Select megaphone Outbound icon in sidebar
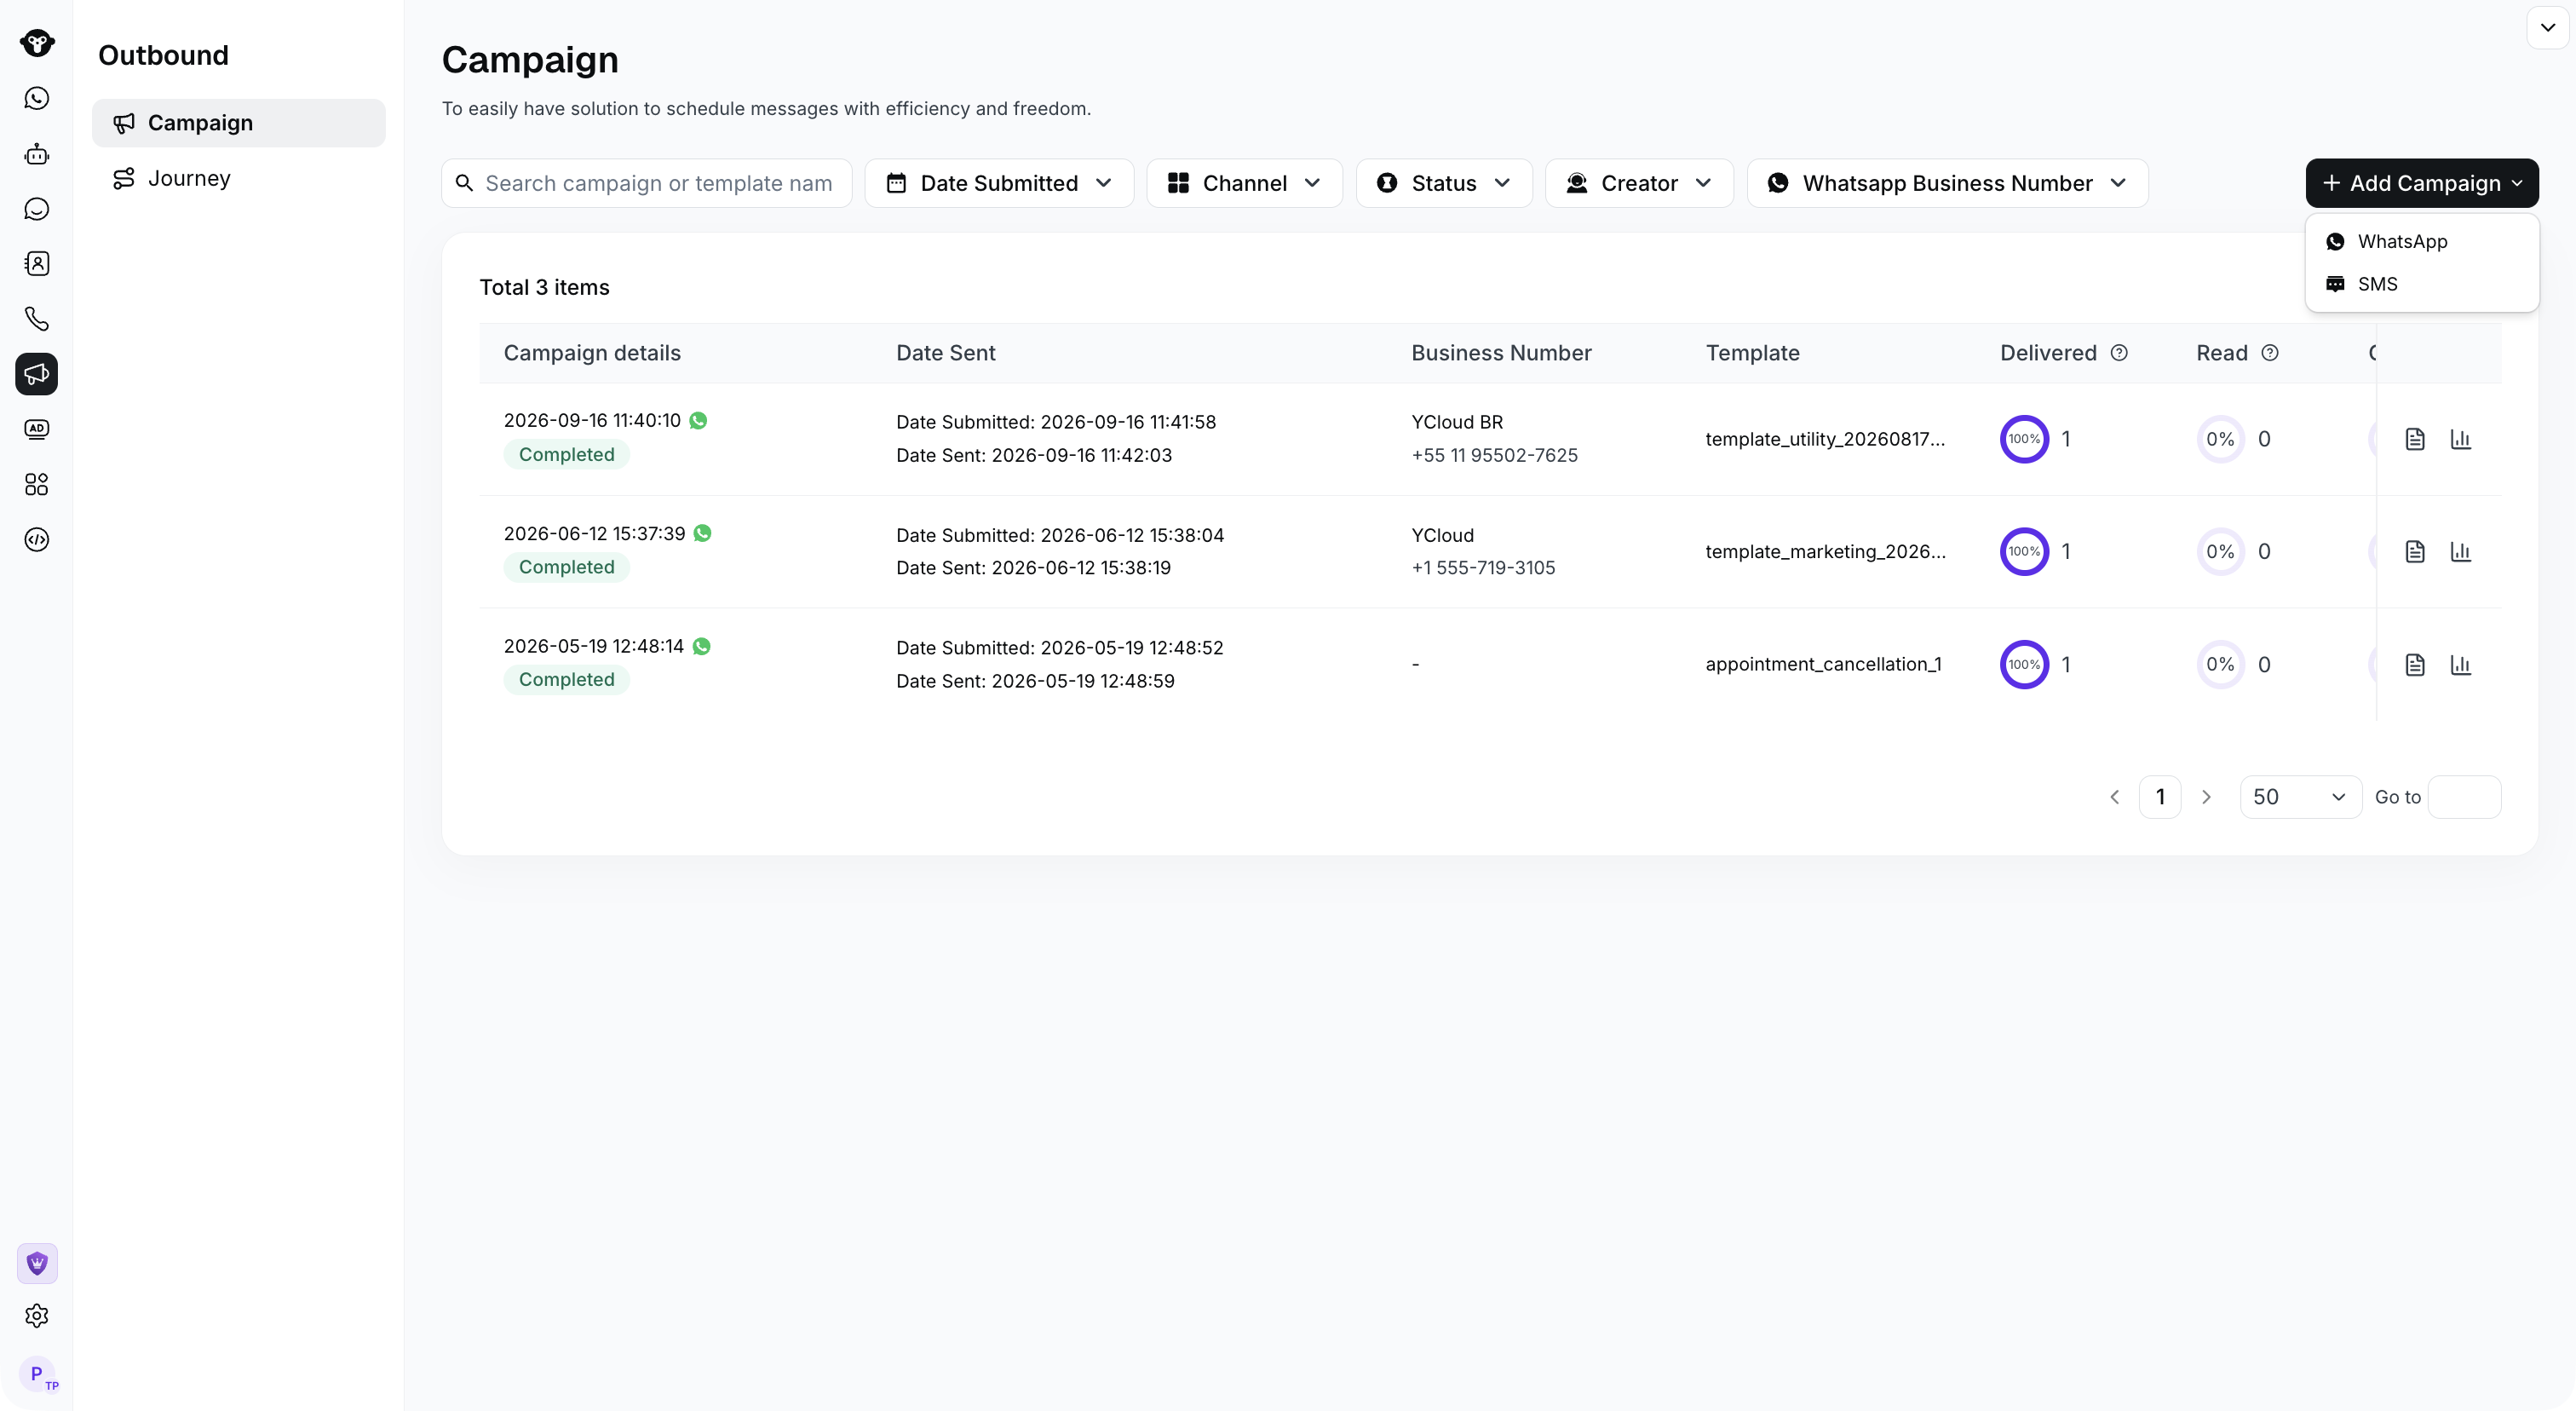 tap(37, 374)
